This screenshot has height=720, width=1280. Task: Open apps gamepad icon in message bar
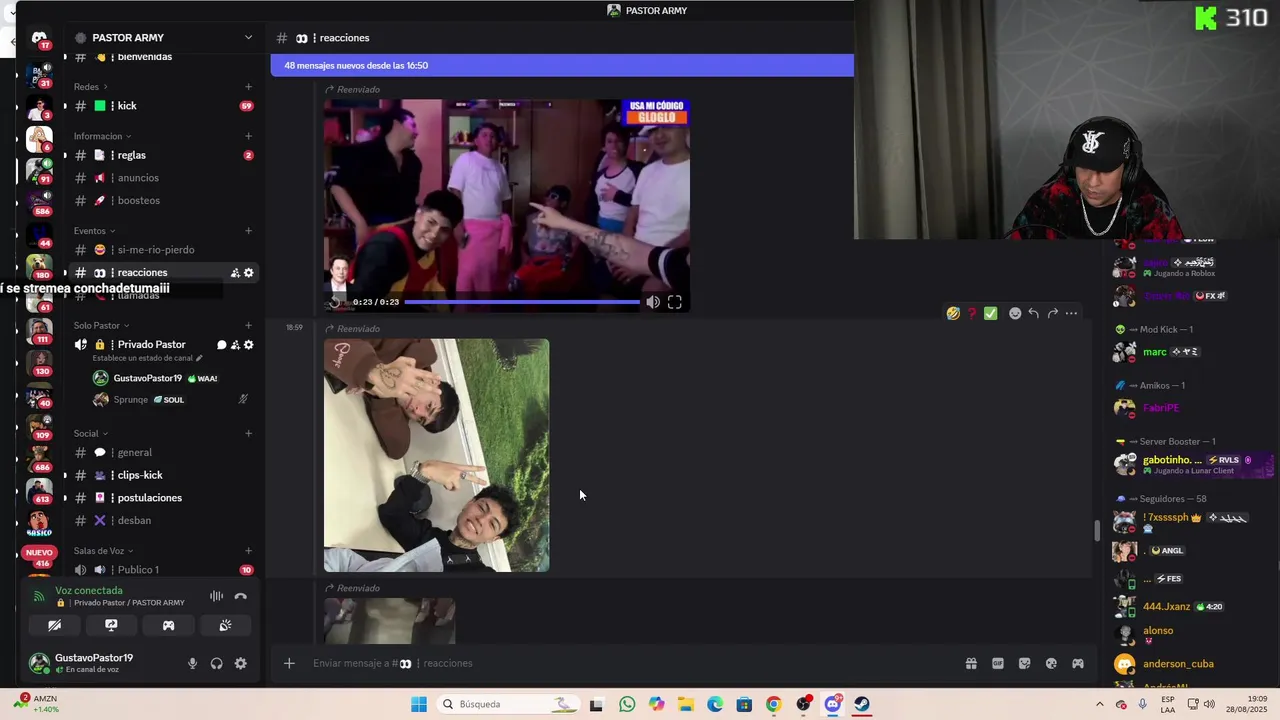coord(1077,663)
